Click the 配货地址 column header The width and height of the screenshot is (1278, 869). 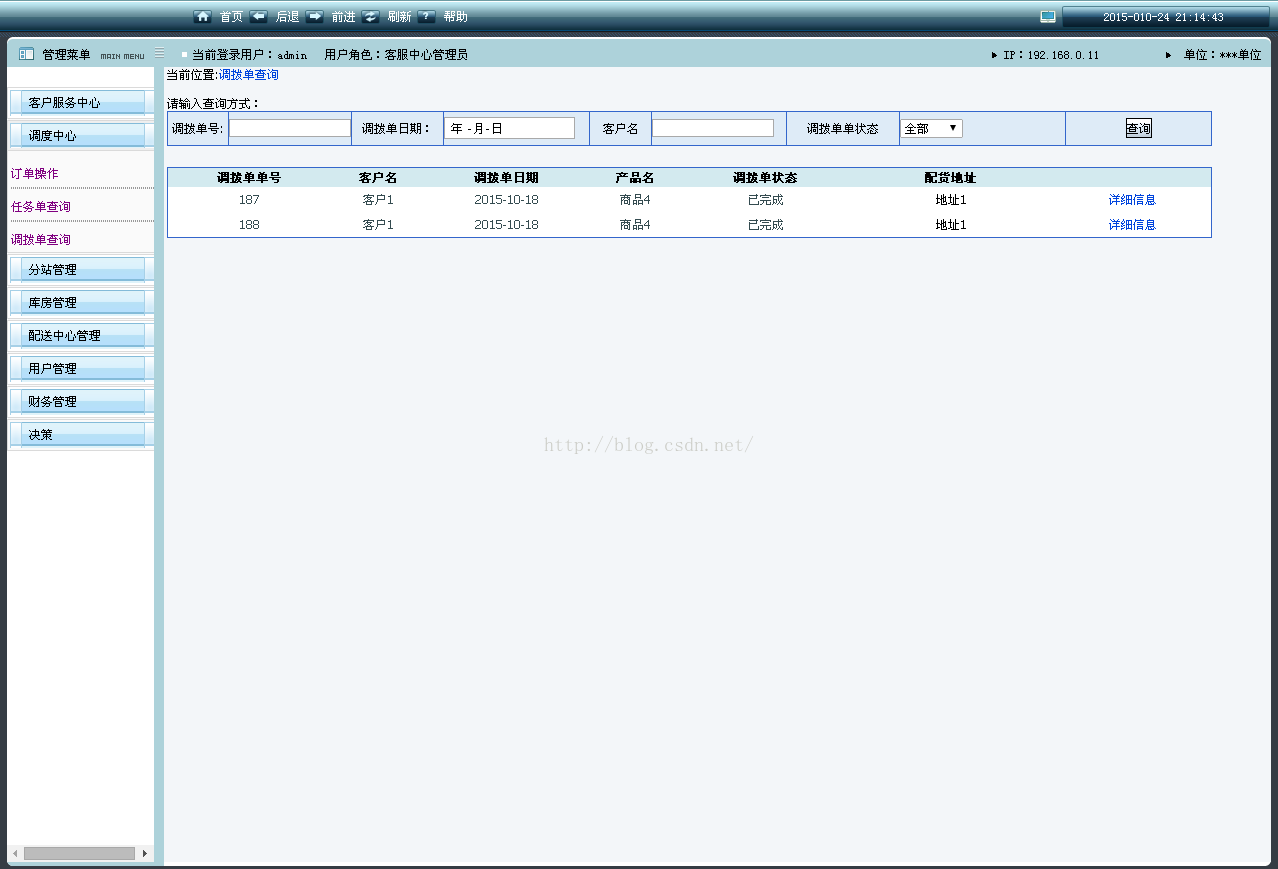(x=950, y=178)
